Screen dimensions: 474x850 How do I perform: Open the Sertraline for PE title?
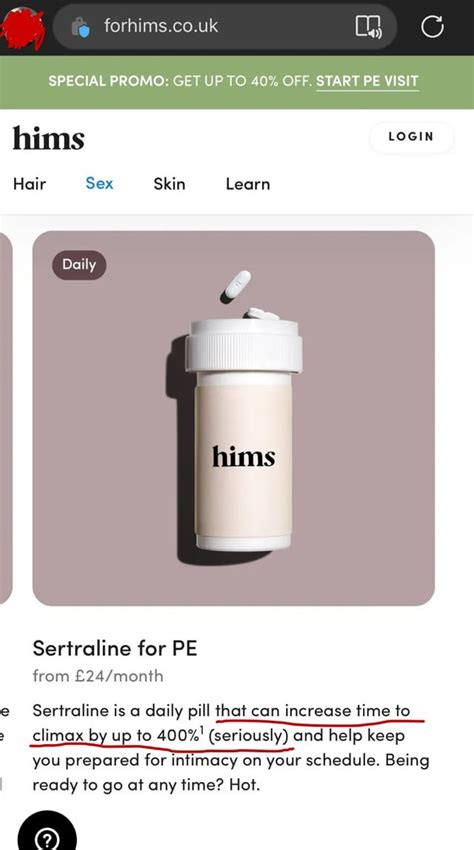(x=114, y=648)
